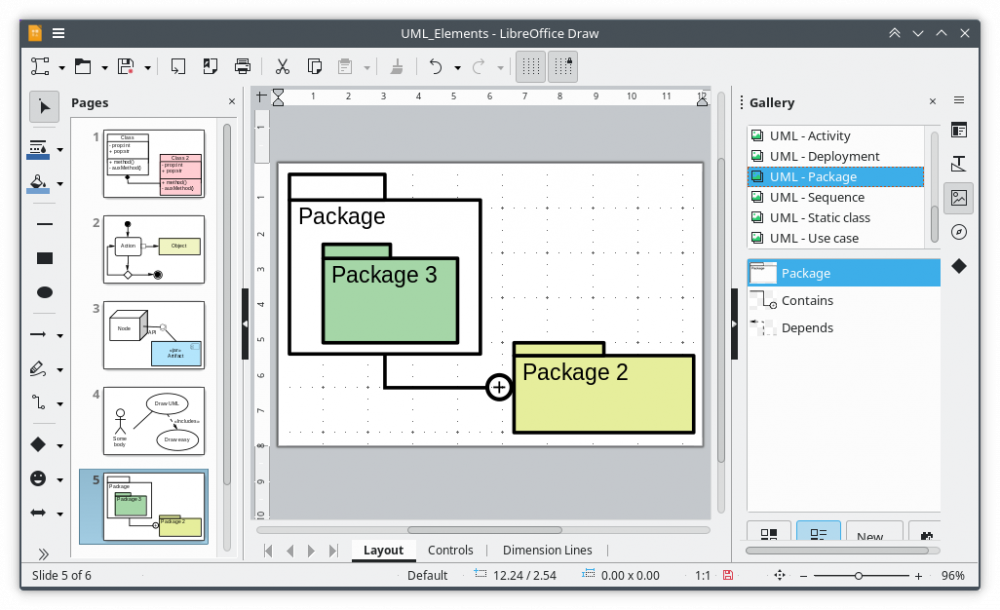Switch to the Controls layer tab

(450, 550)
